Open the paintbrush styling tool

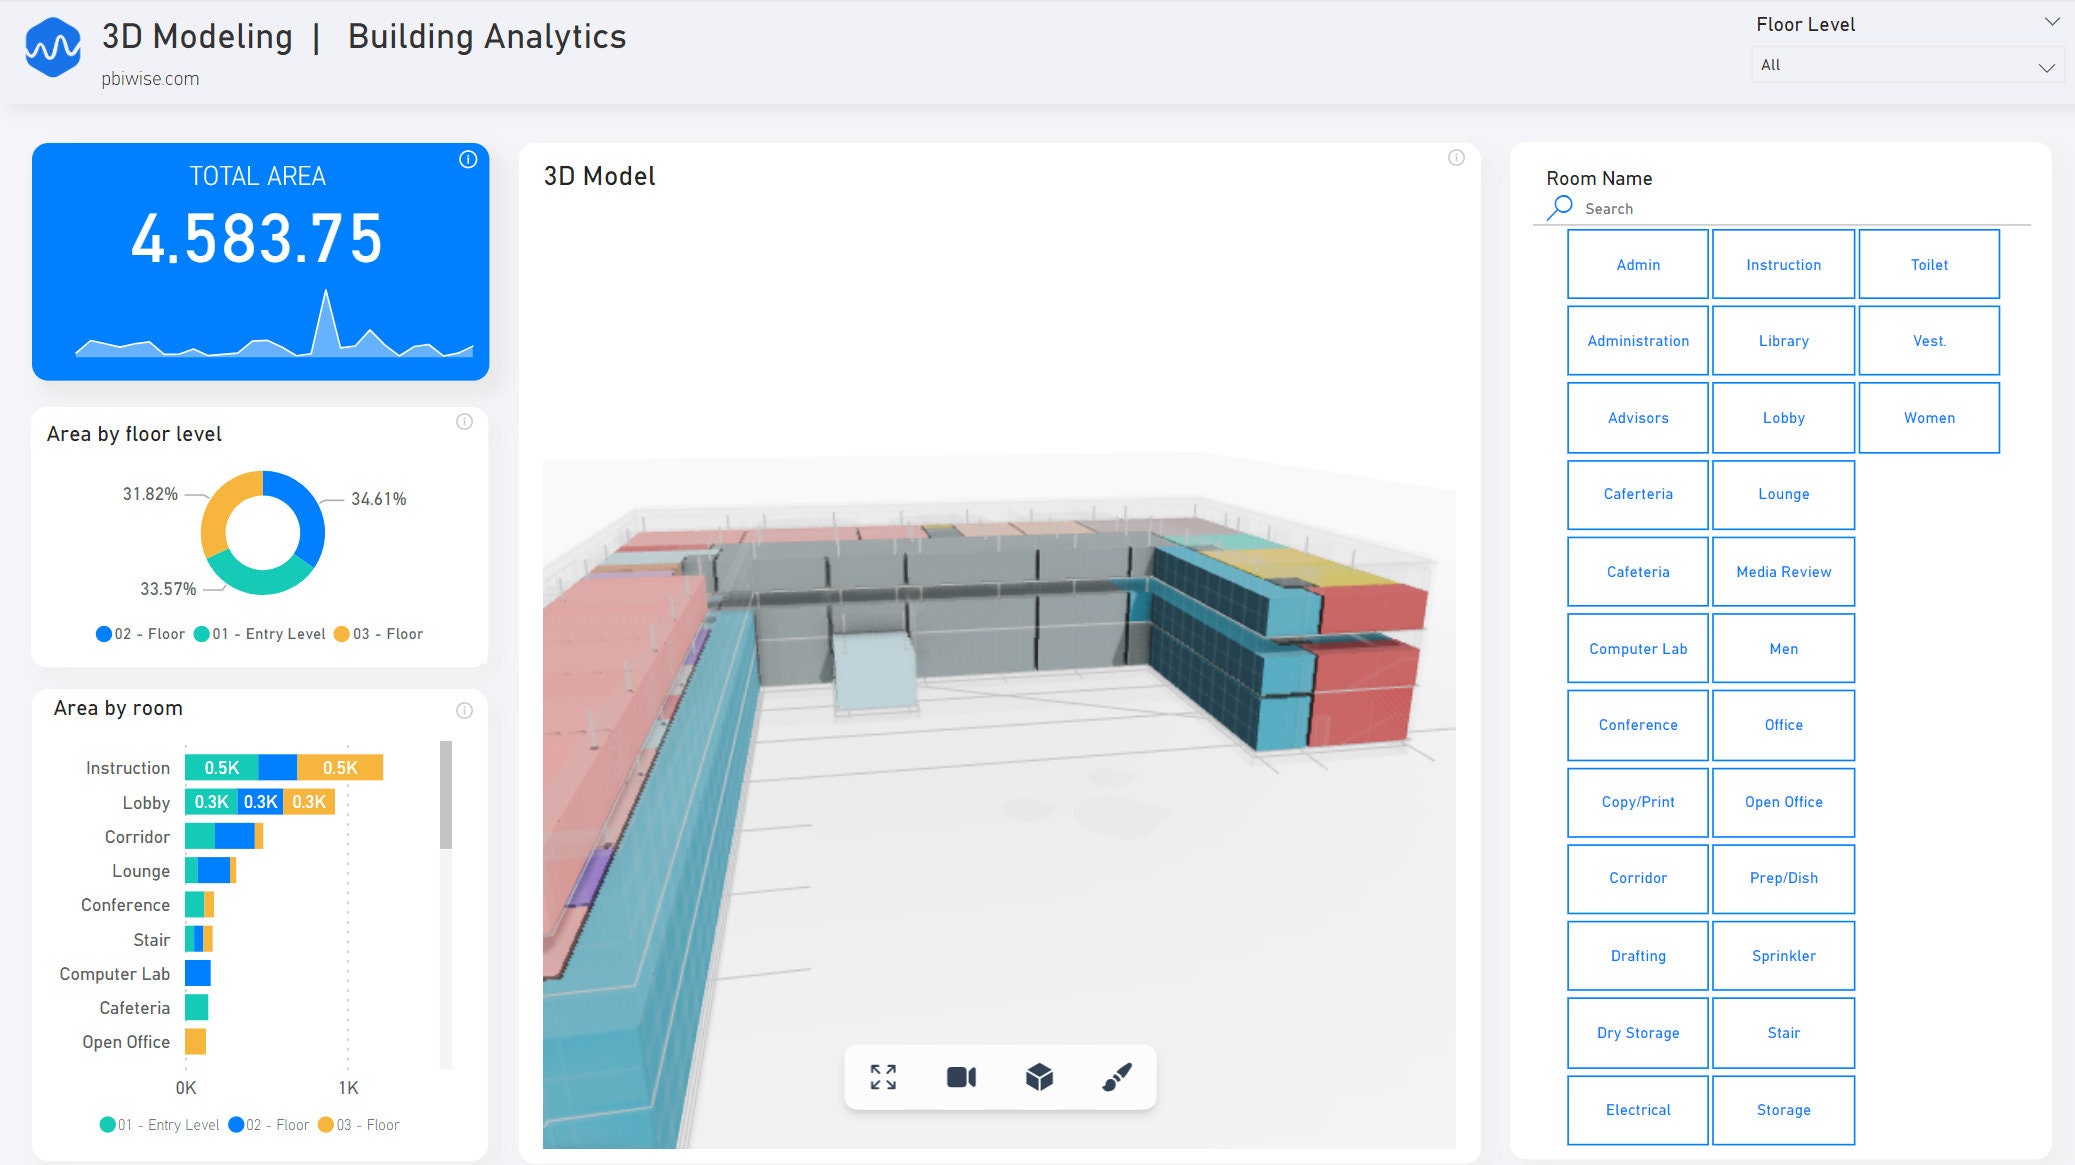coord(1118,1077)
